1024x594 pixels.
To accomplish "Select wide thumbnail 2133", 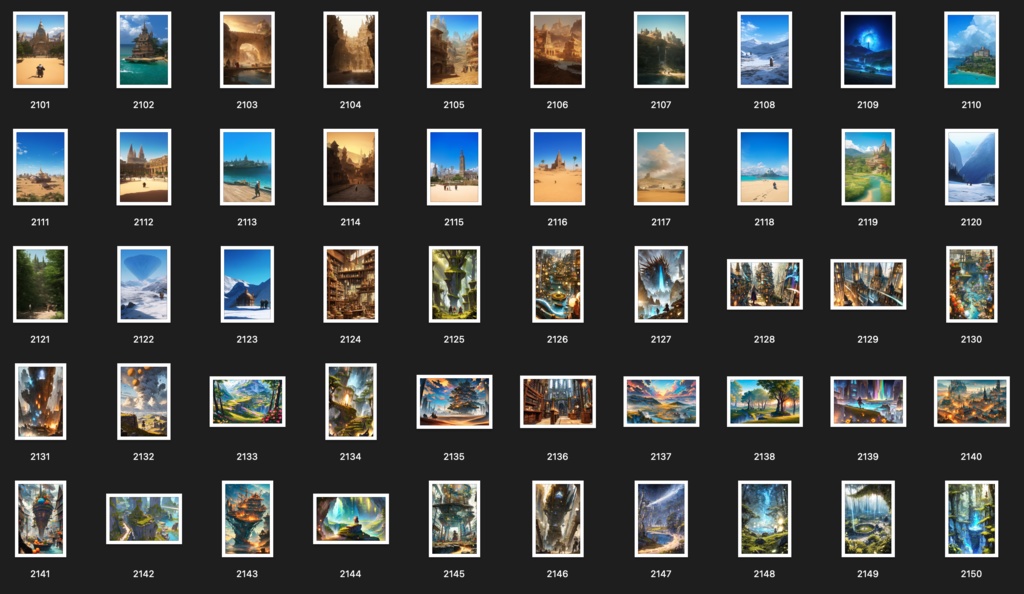I will click(x=247, y=401).
